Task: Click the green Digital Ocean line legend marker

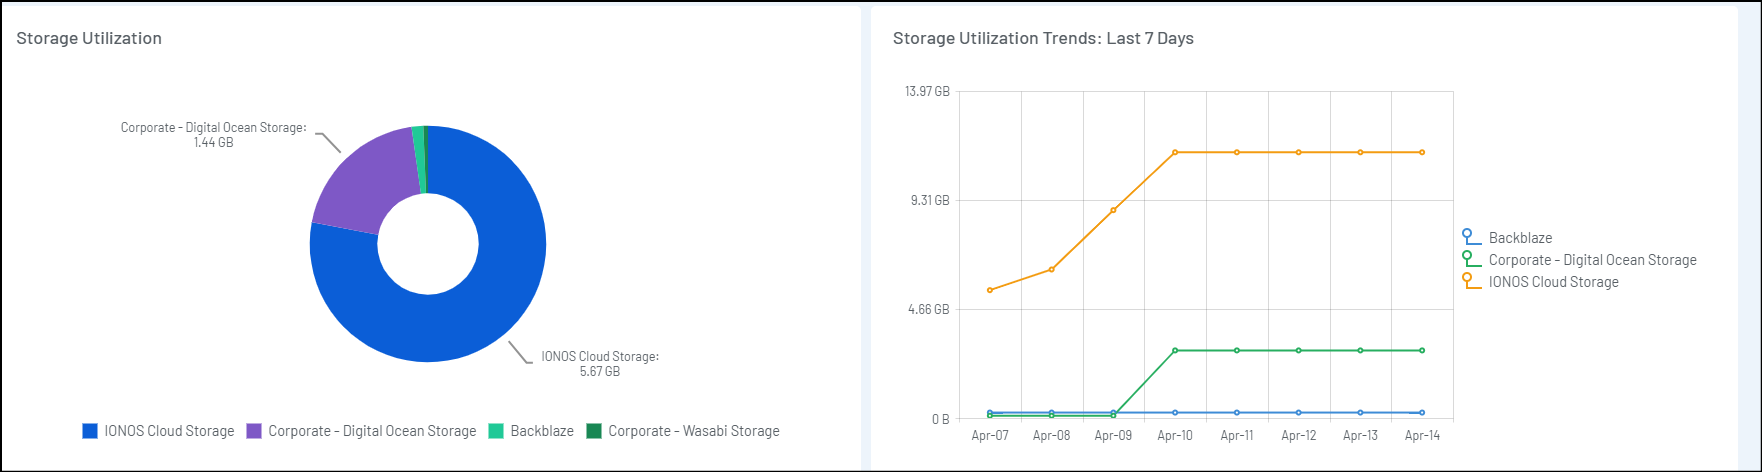Action: pyautogui.click(x=1469, y=259)
